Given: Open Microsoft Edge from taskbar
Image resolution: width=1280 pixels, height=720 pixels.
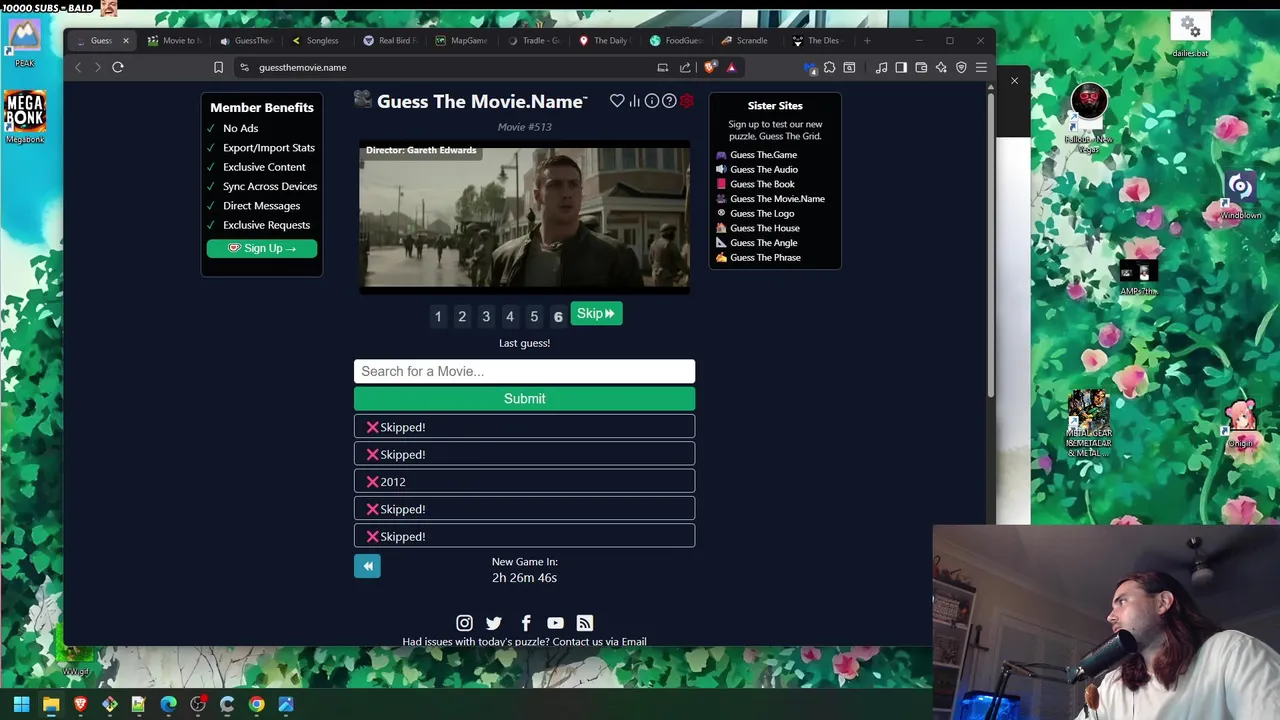Looking at the screenshot, I should click(x=168, y=705).
